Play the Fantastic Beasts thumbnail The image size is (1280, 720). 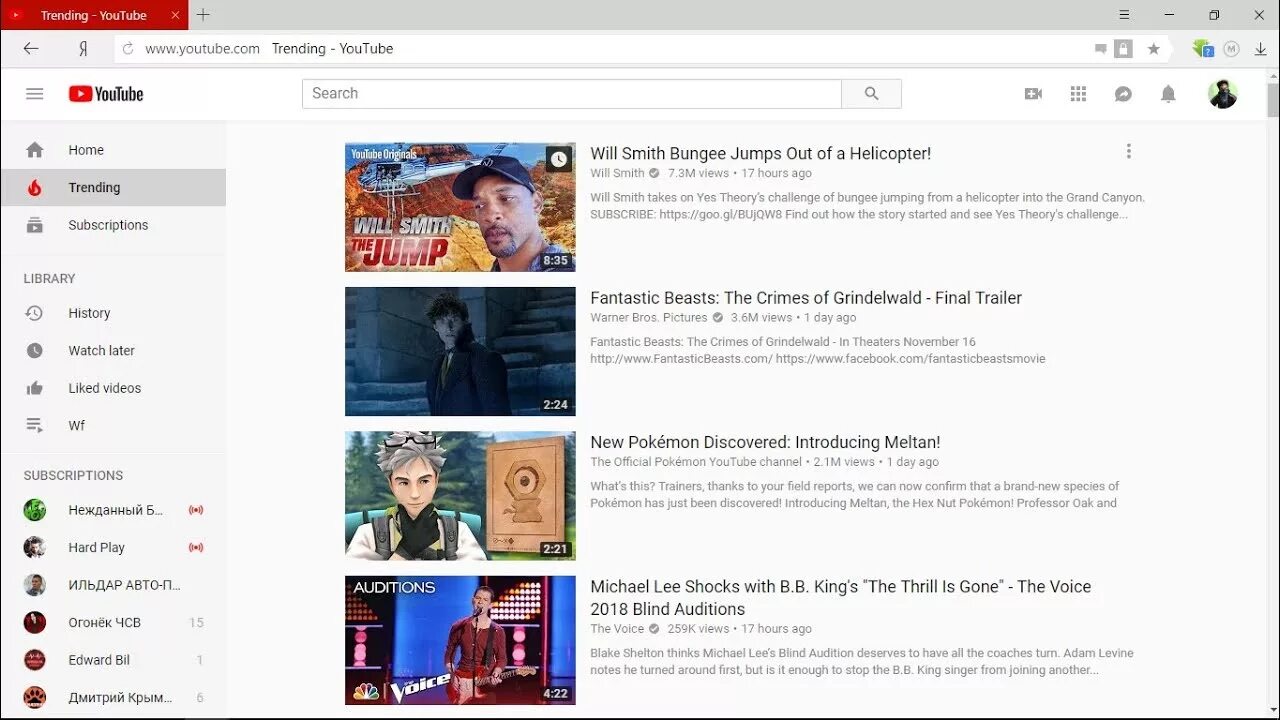coord(460,351)
